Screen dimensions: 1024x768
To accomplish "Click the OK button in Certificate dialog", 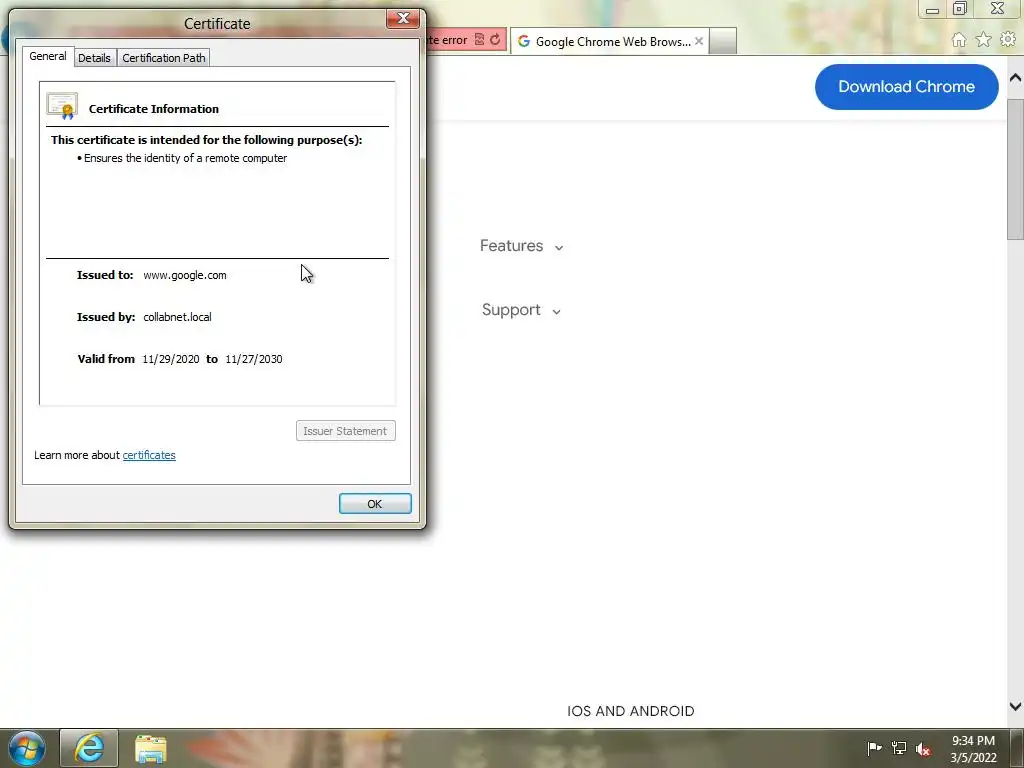I will (375, 504).
